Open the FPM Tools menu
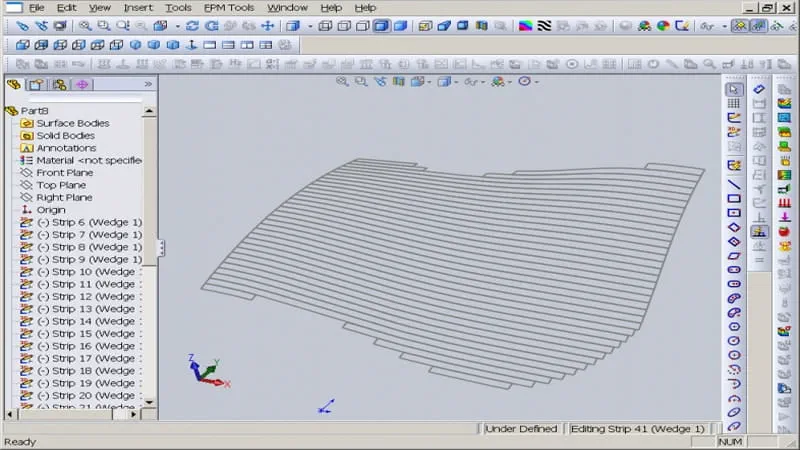This screenshot has width=800, height=450. point(229,7)
